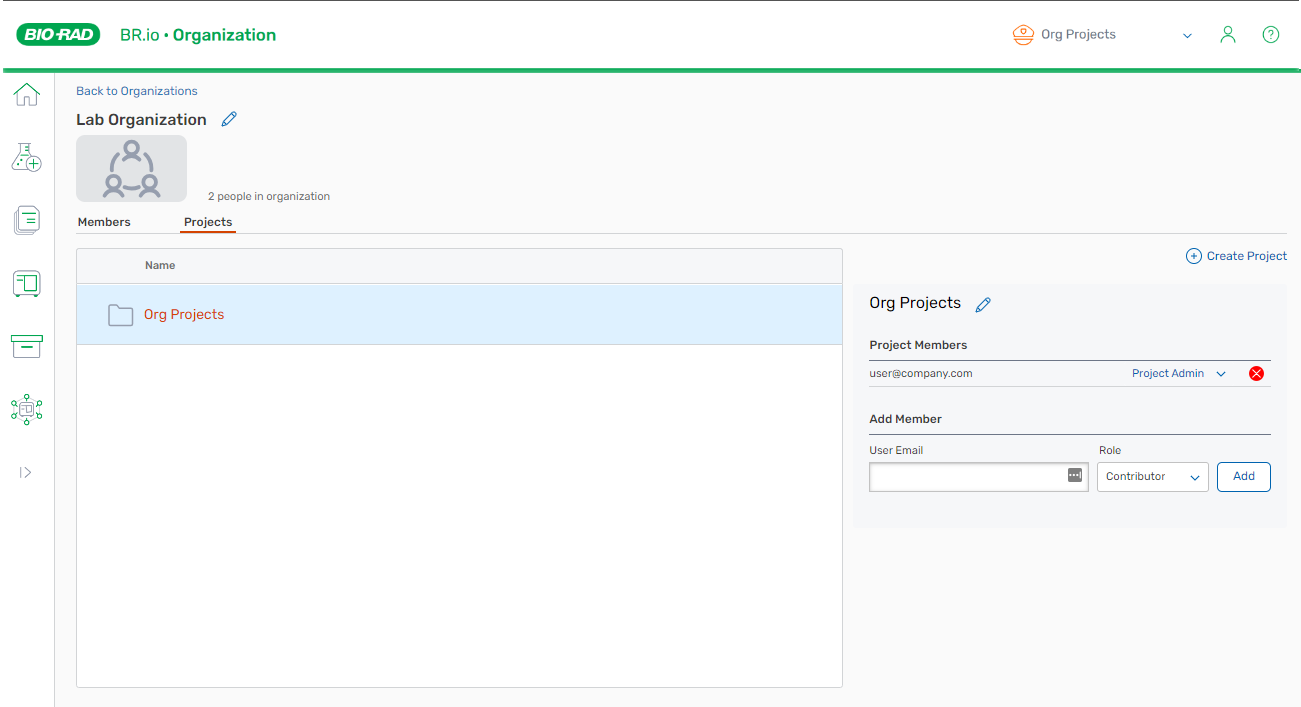
Task: Follow the Back to Organizations link
Action: tap(137, 91)
